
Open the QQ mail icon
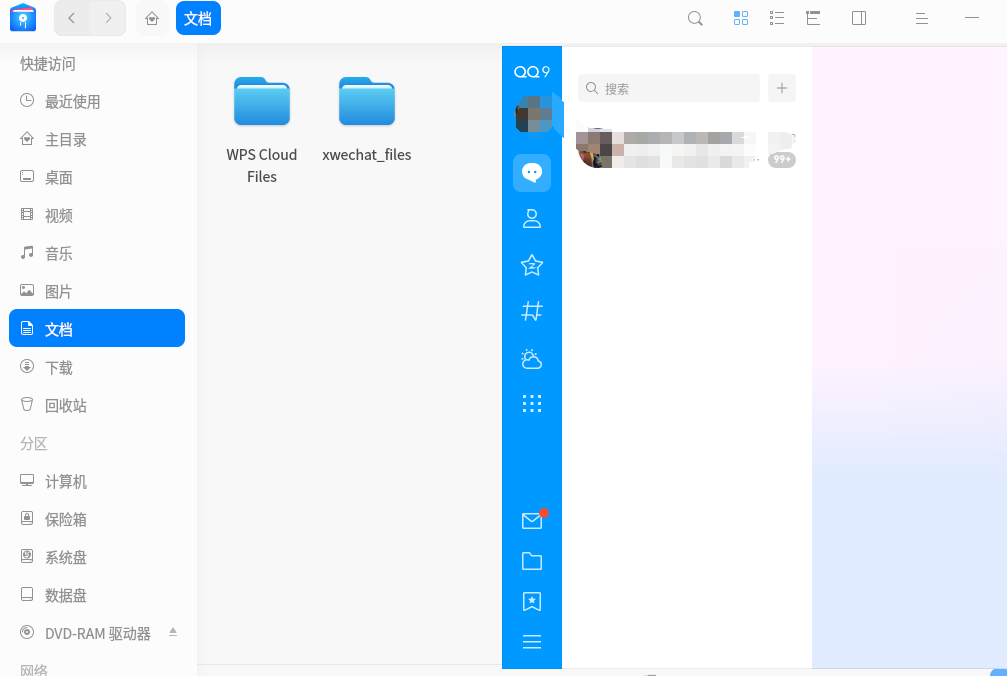click(x=532, y=520)
